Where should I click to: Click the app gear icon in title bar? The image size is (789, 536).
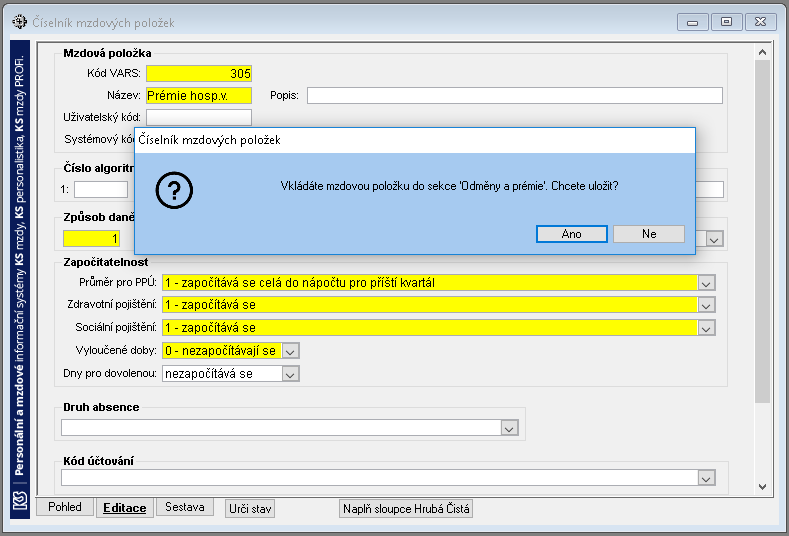pyautogui.click(x=20, y=22)
